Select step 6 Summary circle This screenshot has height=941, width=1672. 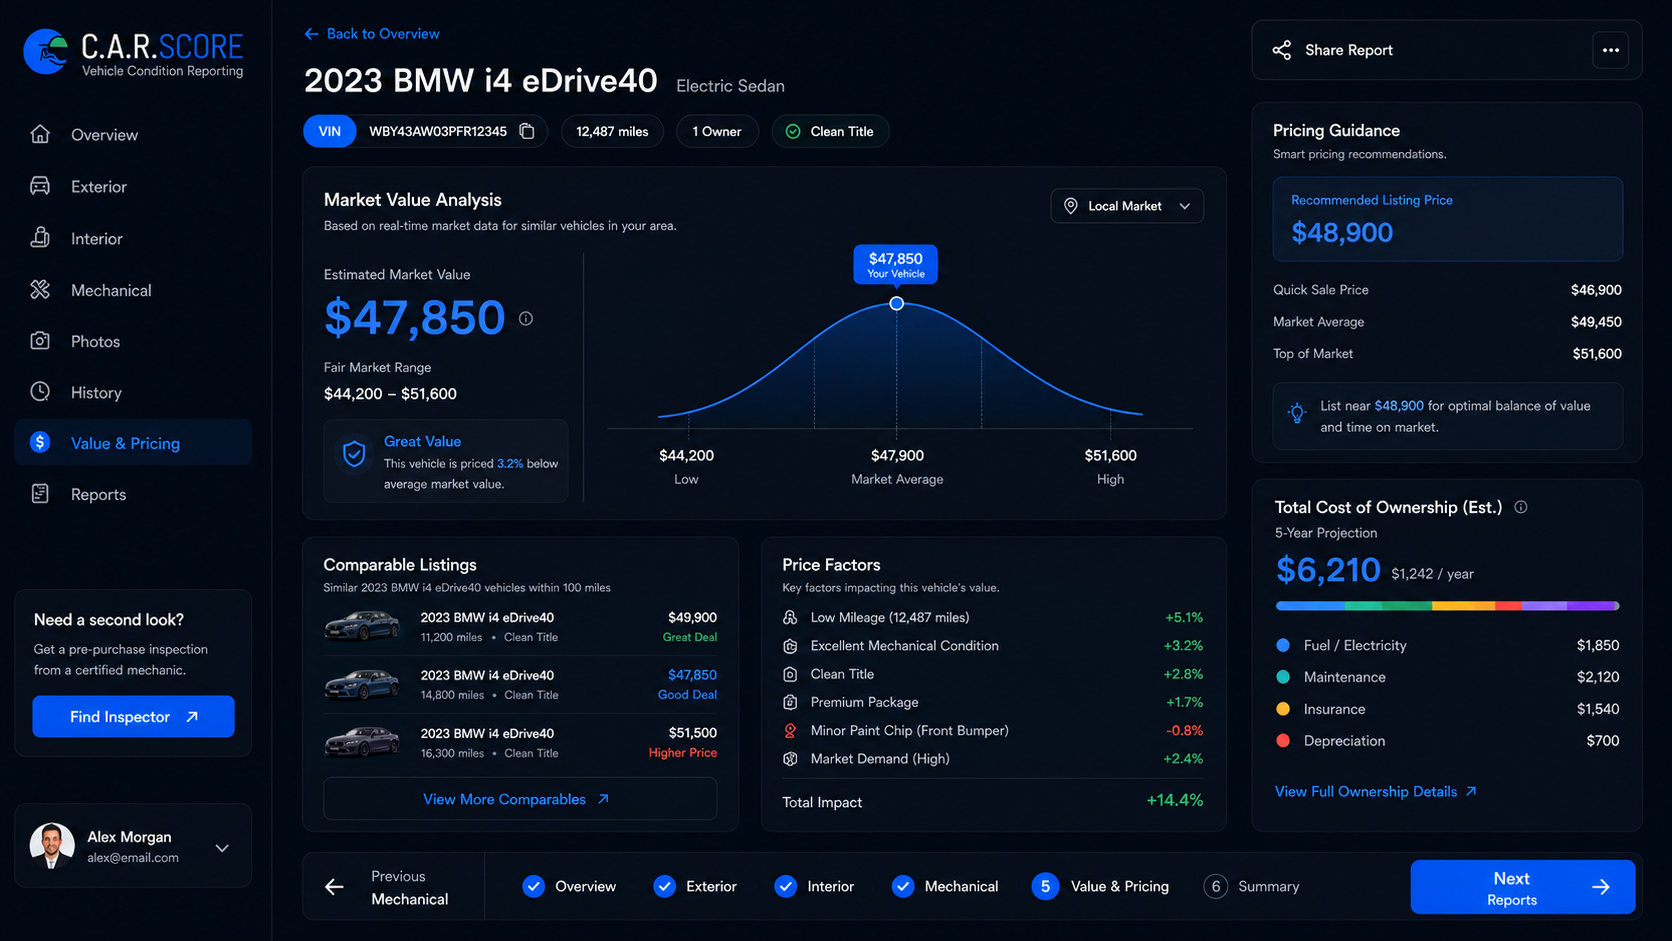[1216, 886]
